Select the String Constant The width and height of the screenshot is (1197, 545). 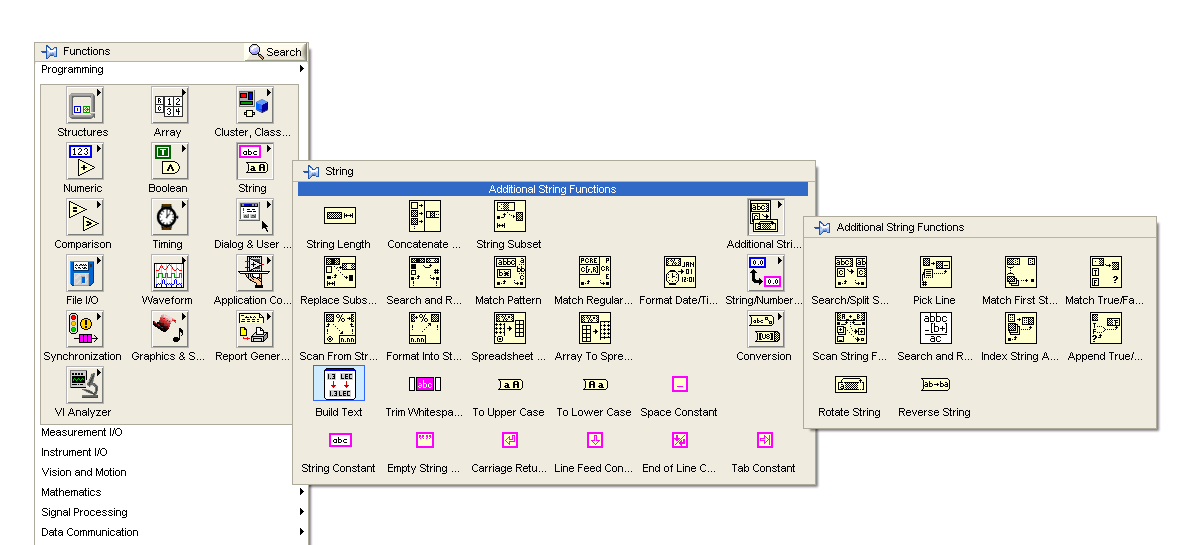pos(340,440)
